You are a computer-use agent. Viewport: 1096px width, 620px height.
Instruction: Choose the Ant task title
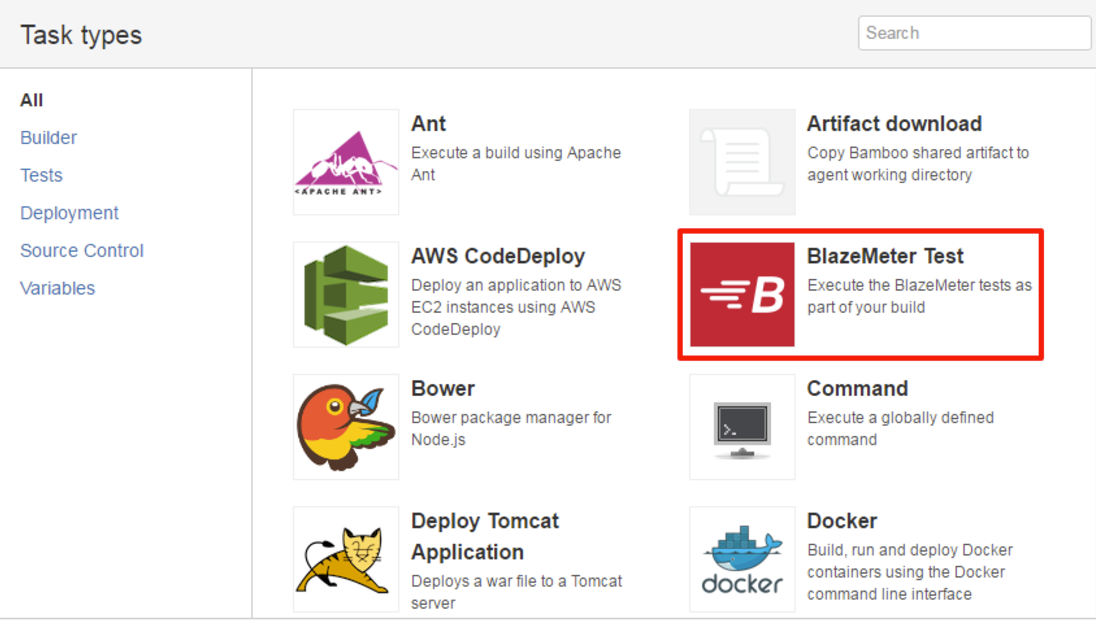(x=428, y=124)
